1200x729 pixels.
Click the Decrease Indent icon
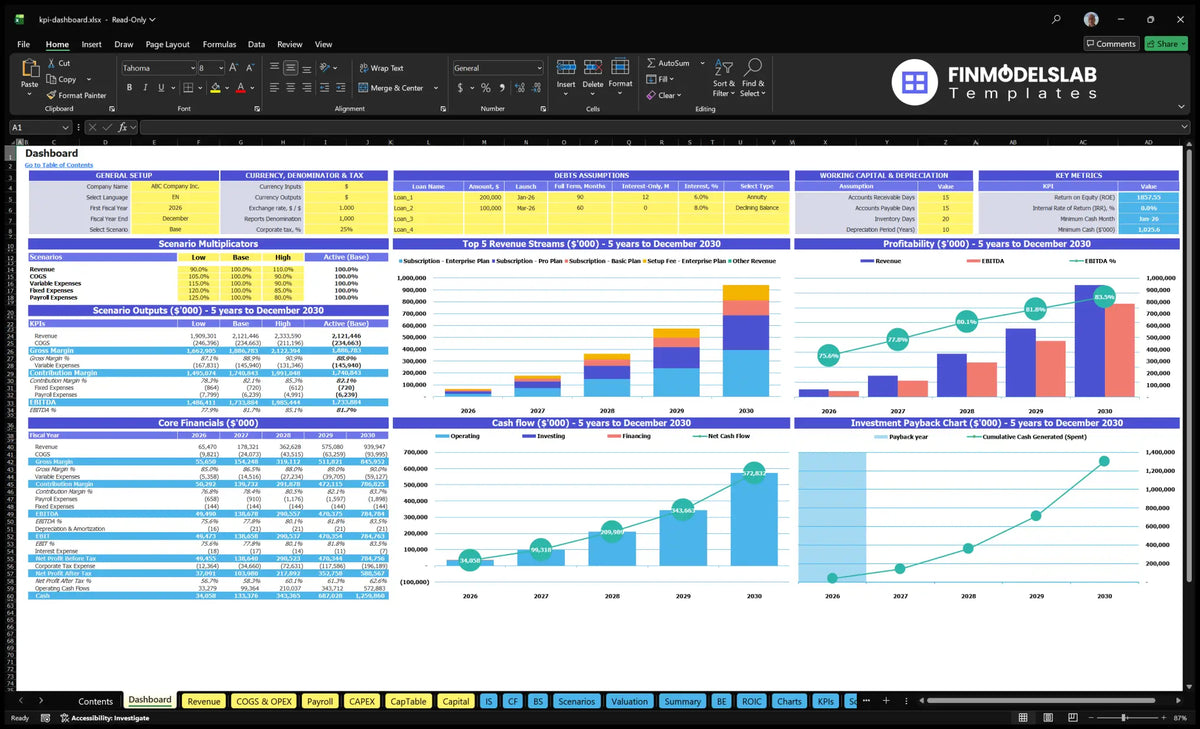pyautogui.click(x=323, y=88)
